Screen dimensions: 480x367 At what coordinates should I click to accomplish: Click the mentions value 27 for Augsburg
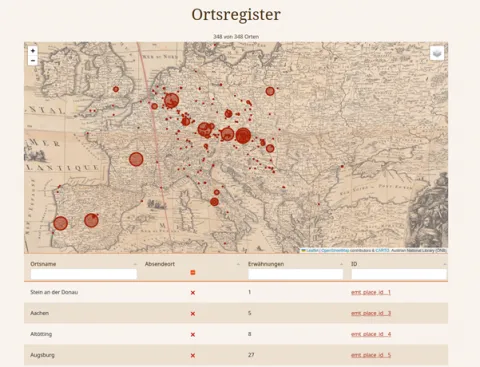click(251, 355)
